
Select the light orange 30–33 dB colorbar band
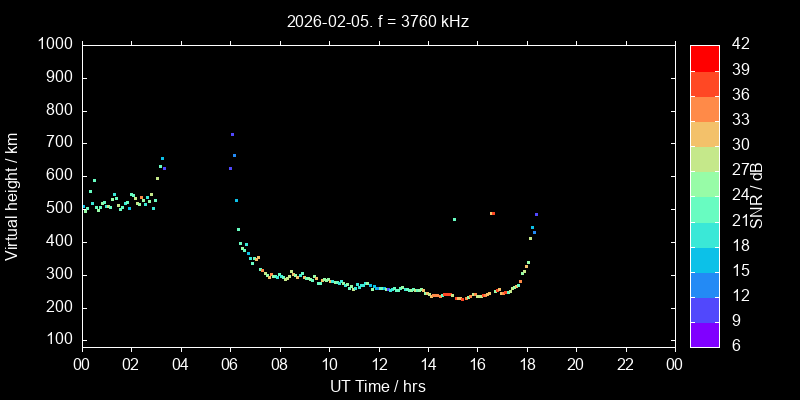[x=704, y=134]
